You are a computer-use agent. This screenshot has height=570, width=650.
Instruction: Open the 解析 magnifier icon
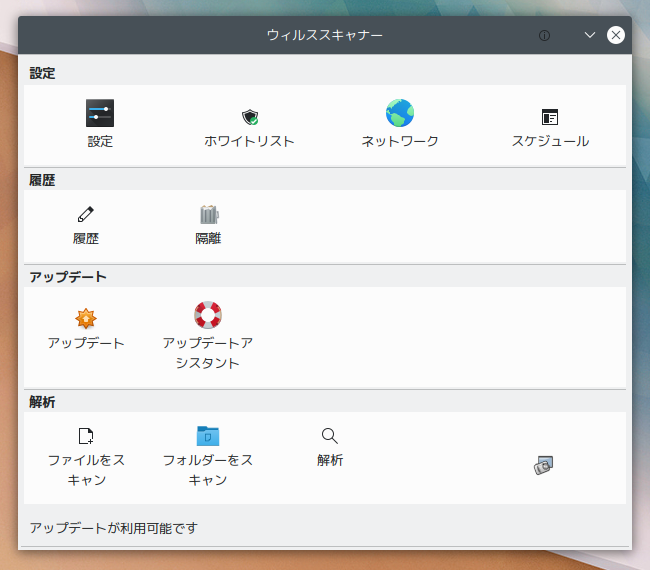point(330,436)
